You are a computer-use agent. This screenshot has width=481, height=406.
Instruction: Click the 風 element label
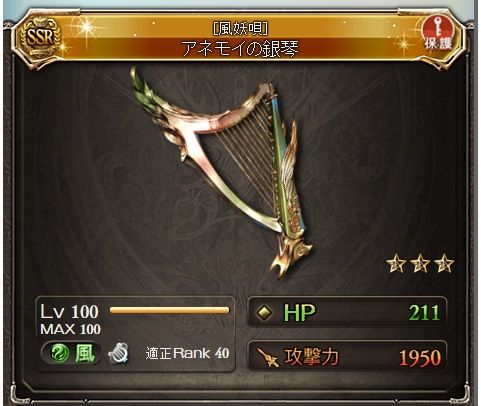[x=84, y=353]
